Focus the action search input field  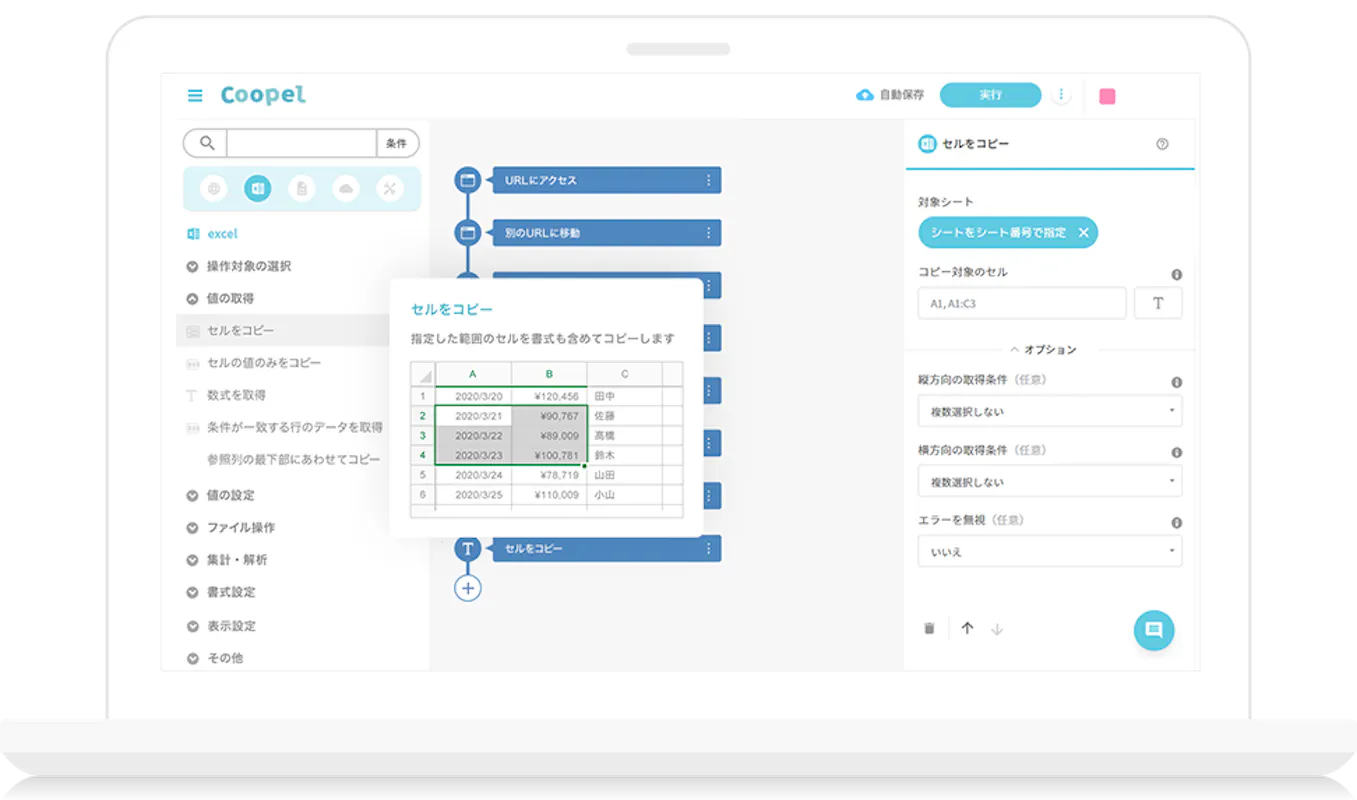[301, 143]
